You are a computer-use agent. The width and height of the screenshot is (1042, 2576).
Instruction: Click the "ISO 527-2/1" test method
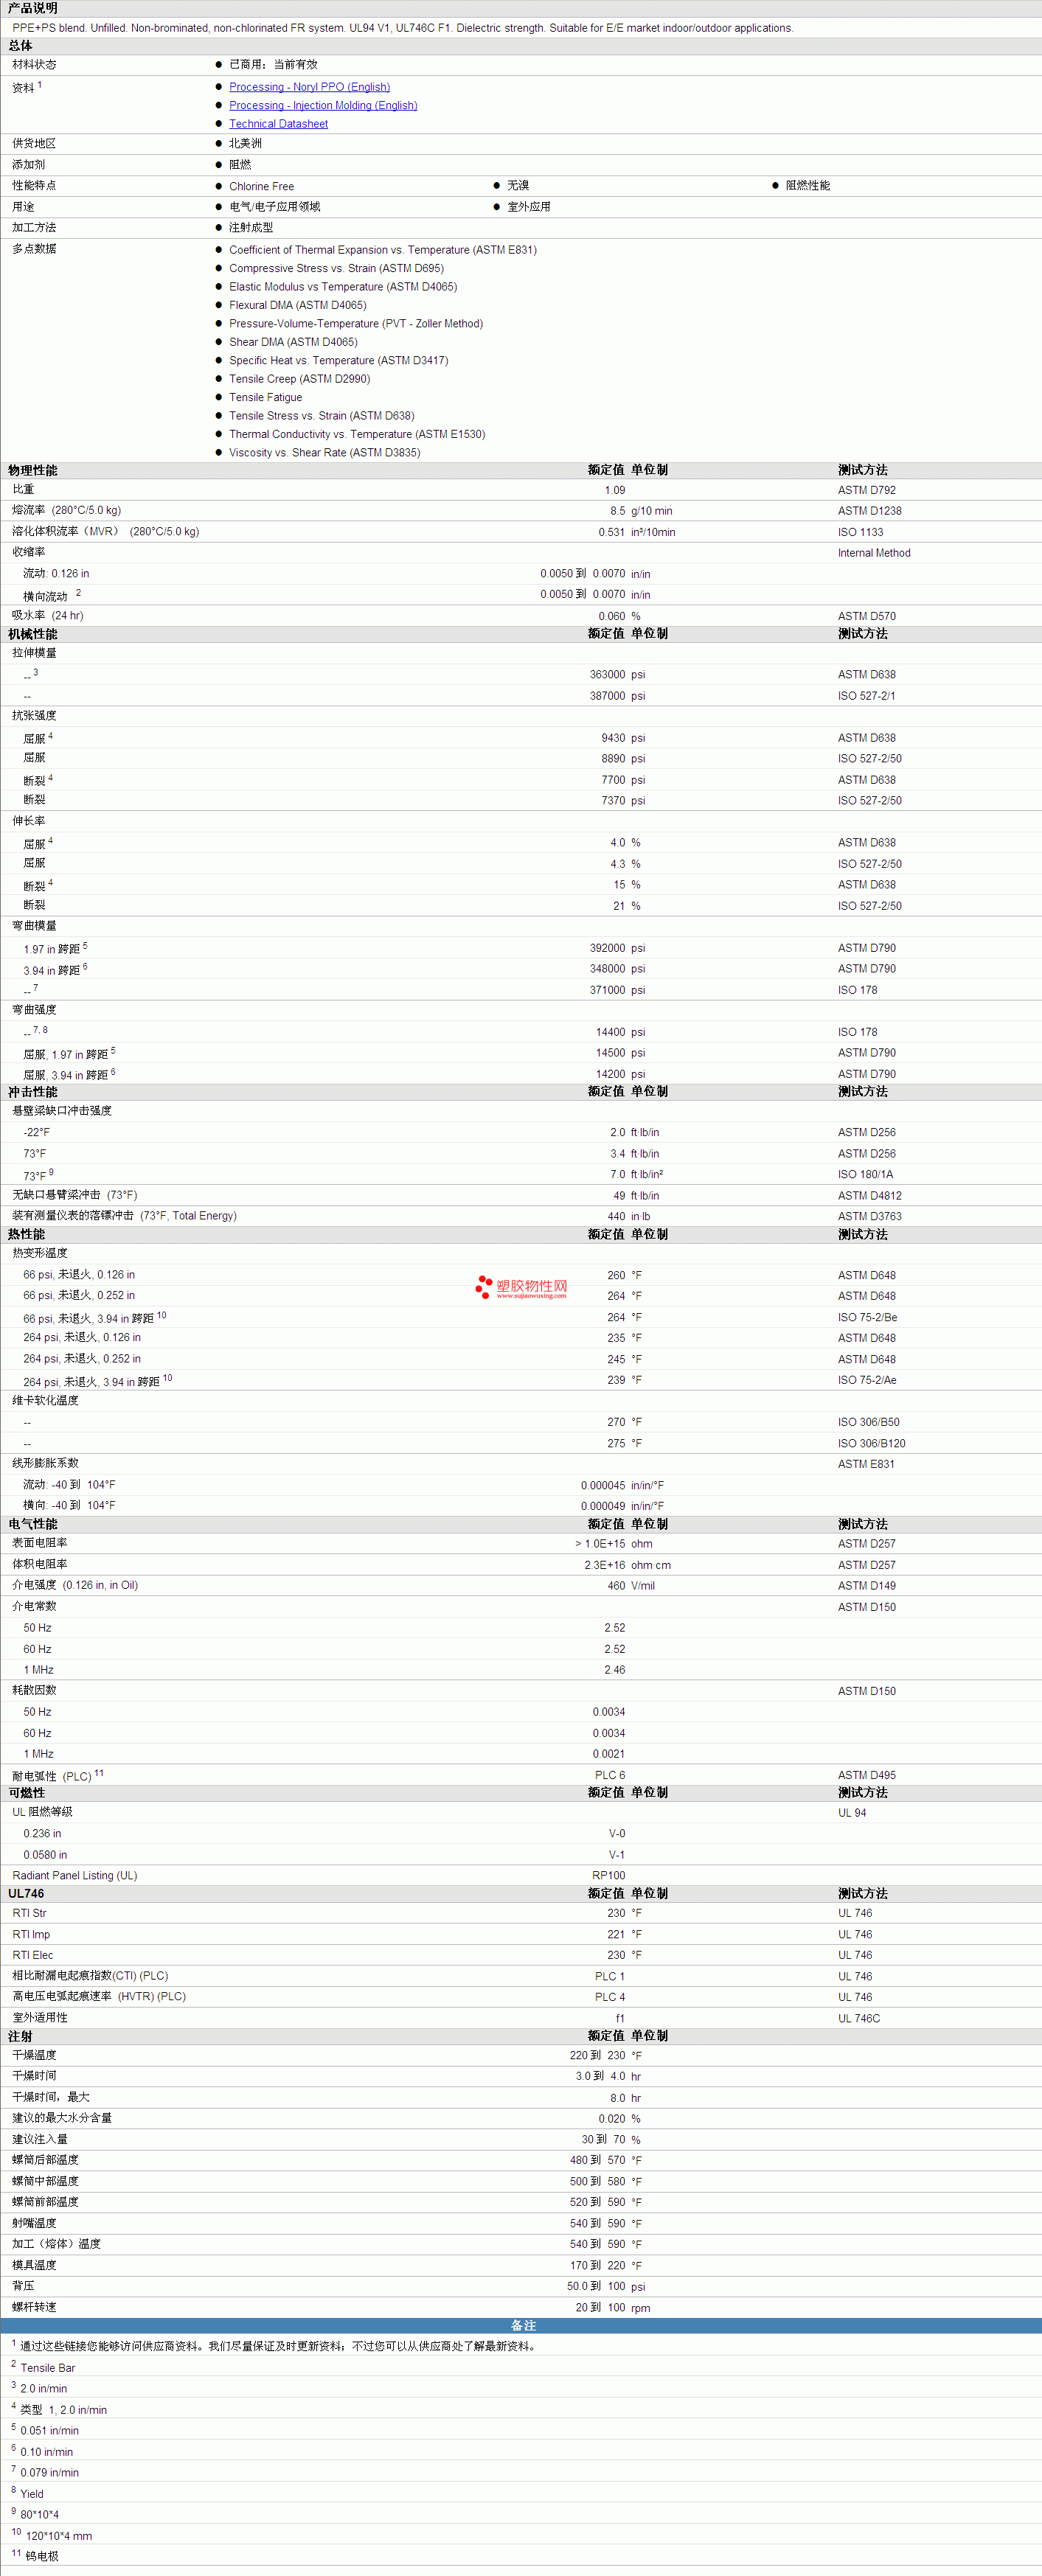(867, 696)
